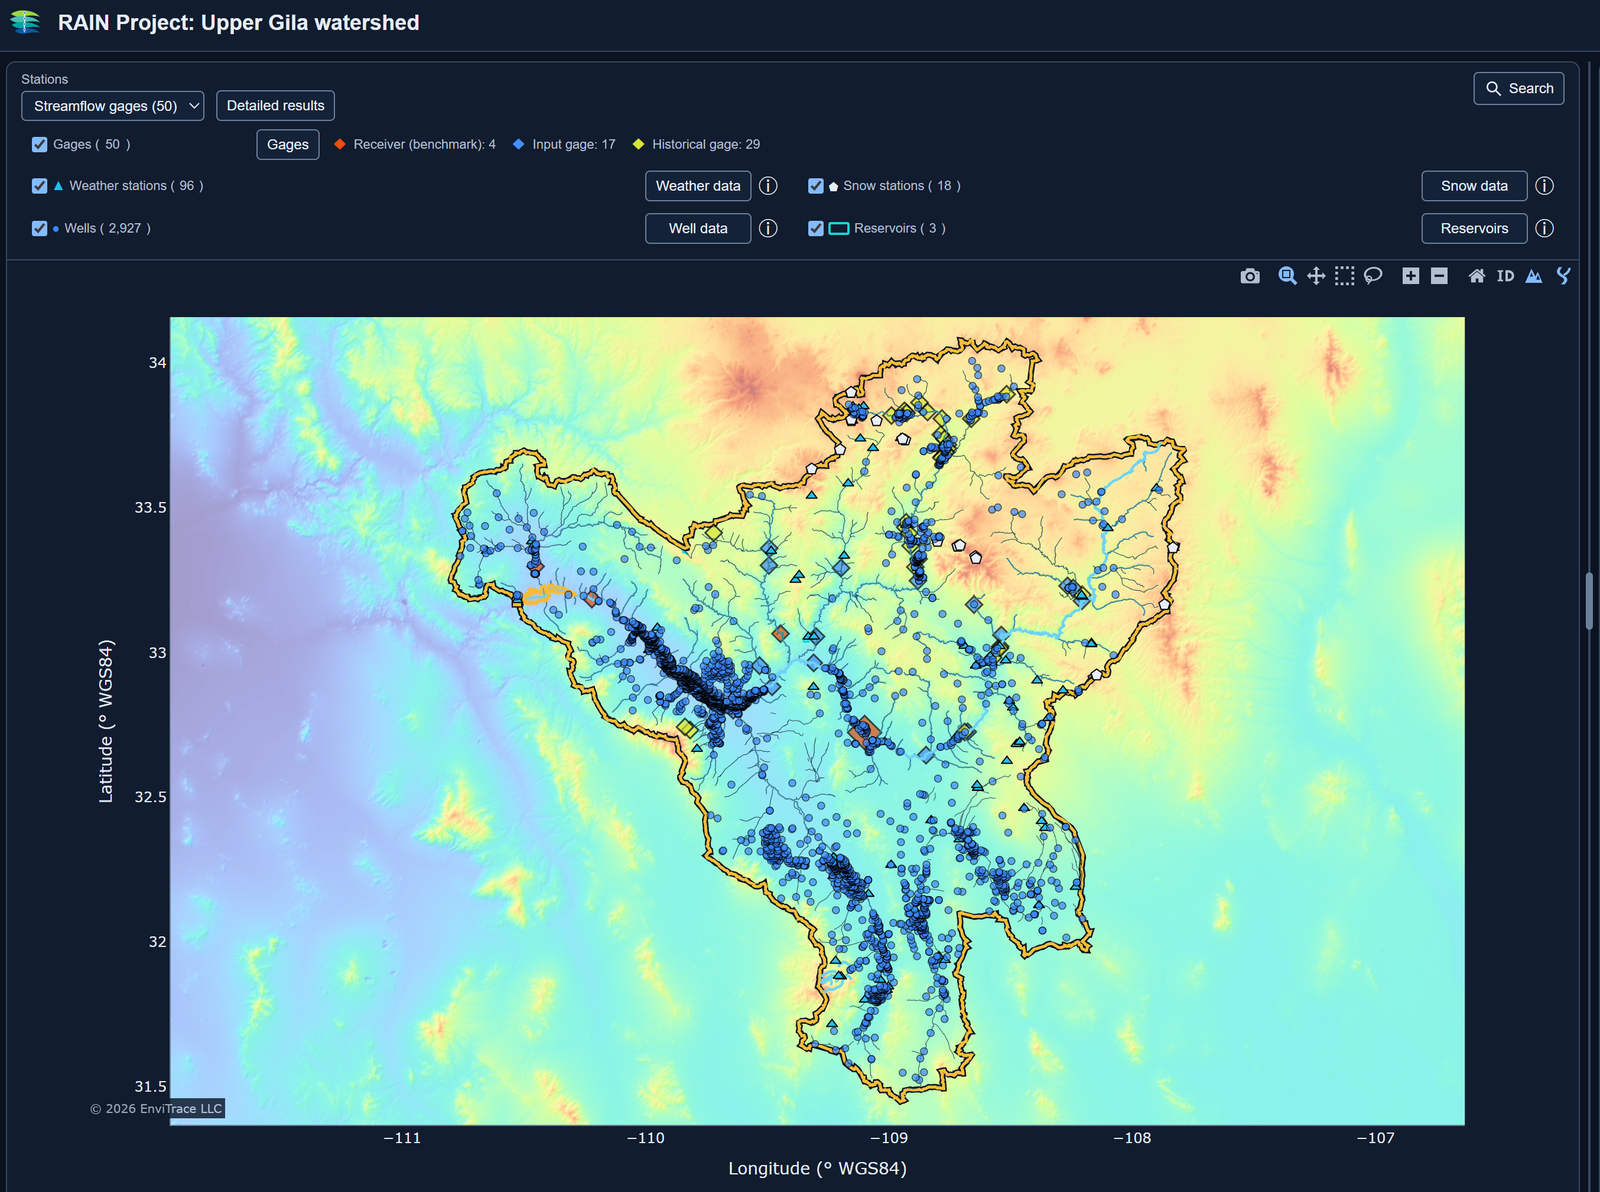Image resolution: width=1600 pixels, height=1192 pixels.
Task: Open Well data
Action: (x=698, y=228)
